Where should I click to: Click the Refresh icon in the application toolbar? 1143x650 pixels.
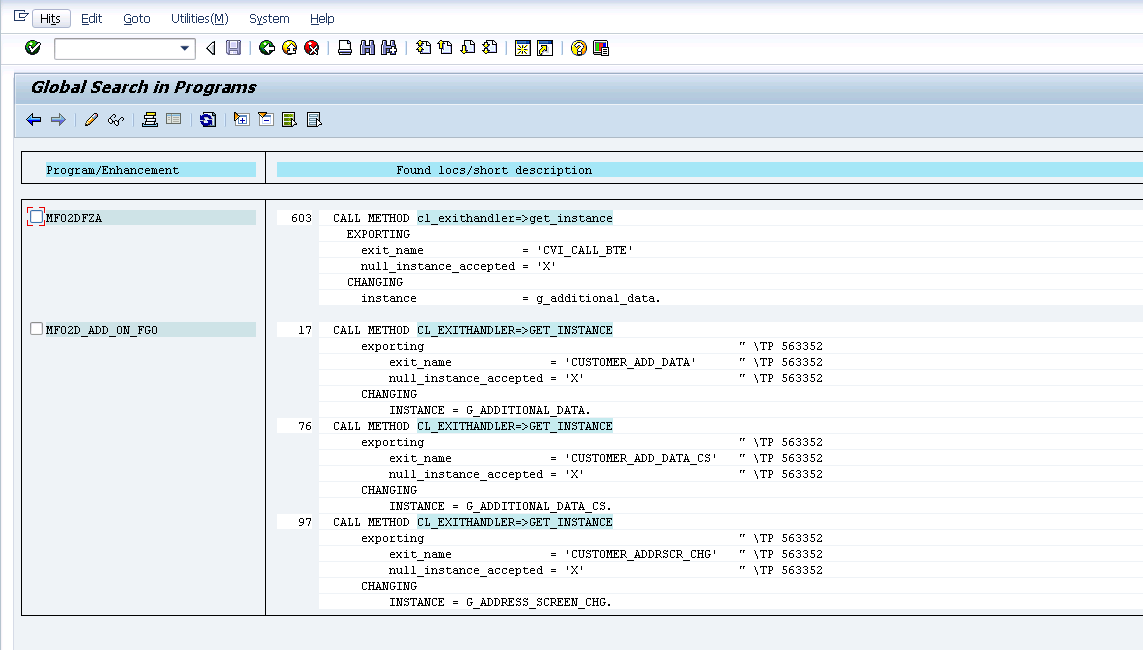208,119
